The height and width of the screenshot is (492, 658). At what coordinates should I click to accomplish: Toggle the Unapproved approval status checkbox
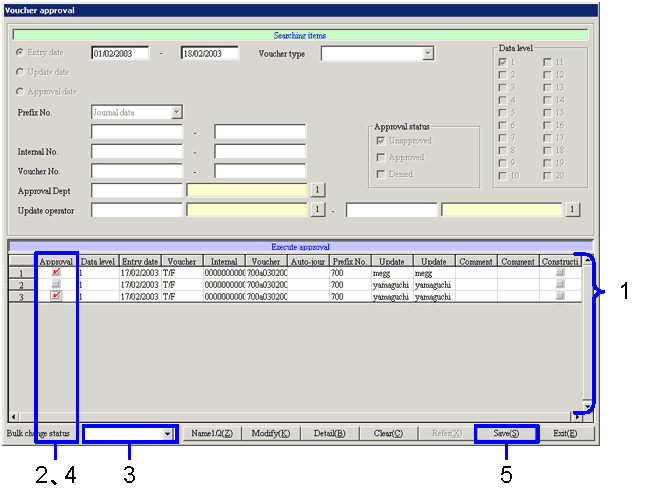click(380, 141)
